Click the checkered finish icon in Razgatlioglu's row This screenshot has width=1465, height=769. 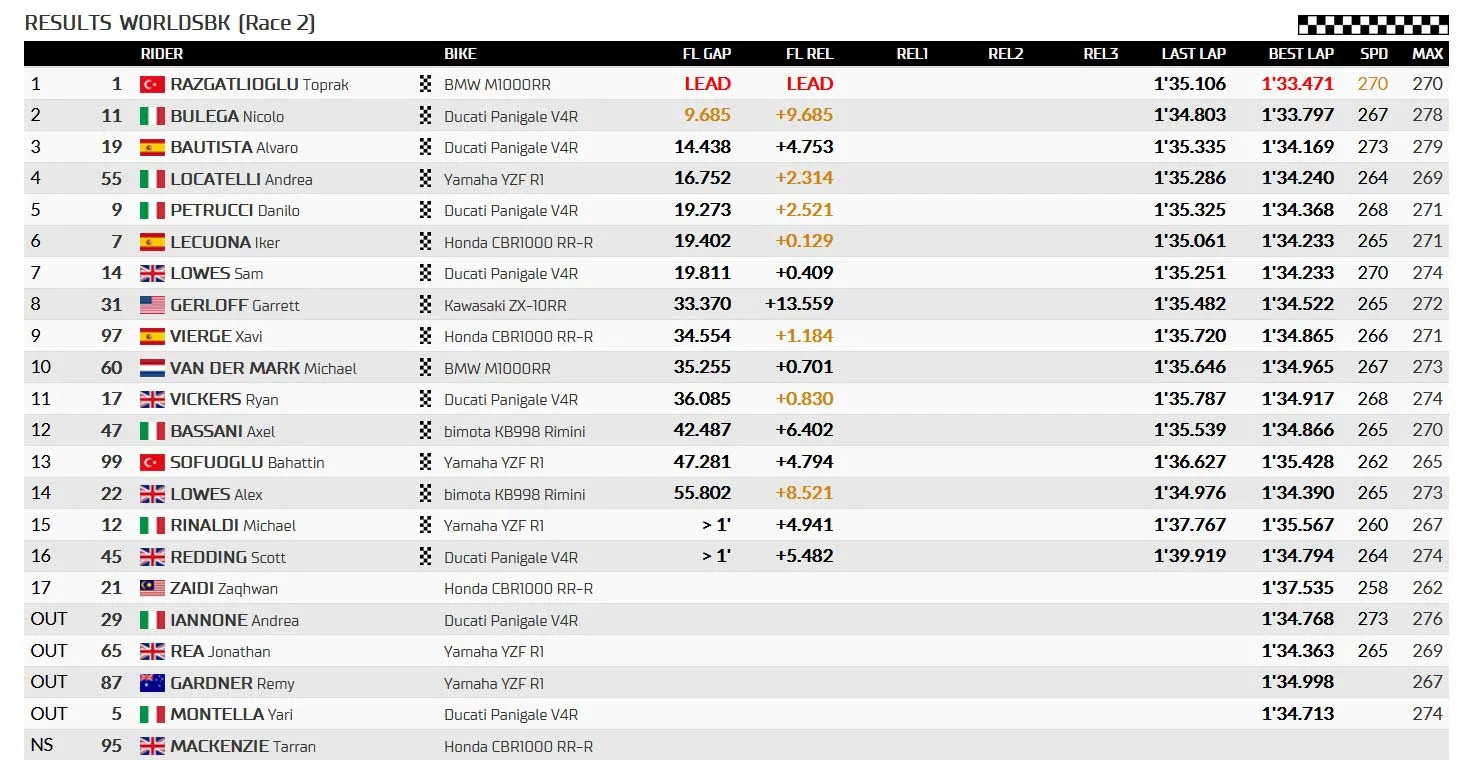[426, 85]
